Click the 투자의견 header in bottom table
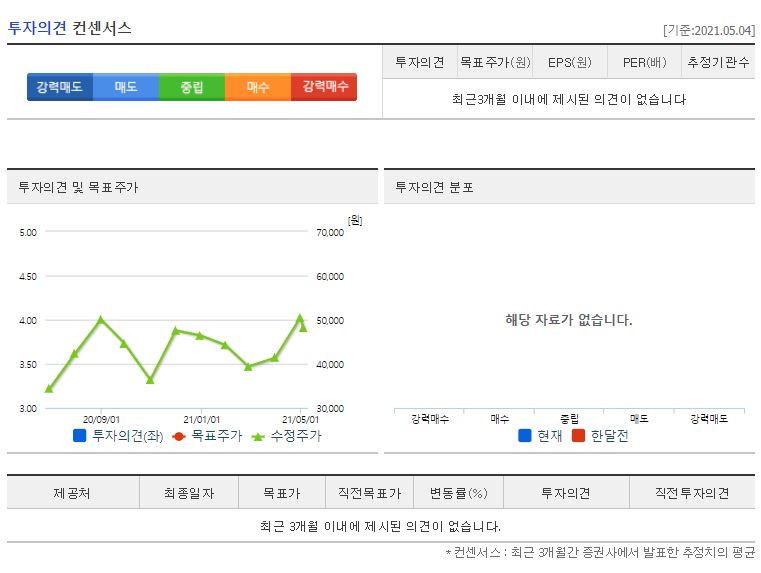The width and height of the screenshot is (761, 573). (x=566, y=493)
